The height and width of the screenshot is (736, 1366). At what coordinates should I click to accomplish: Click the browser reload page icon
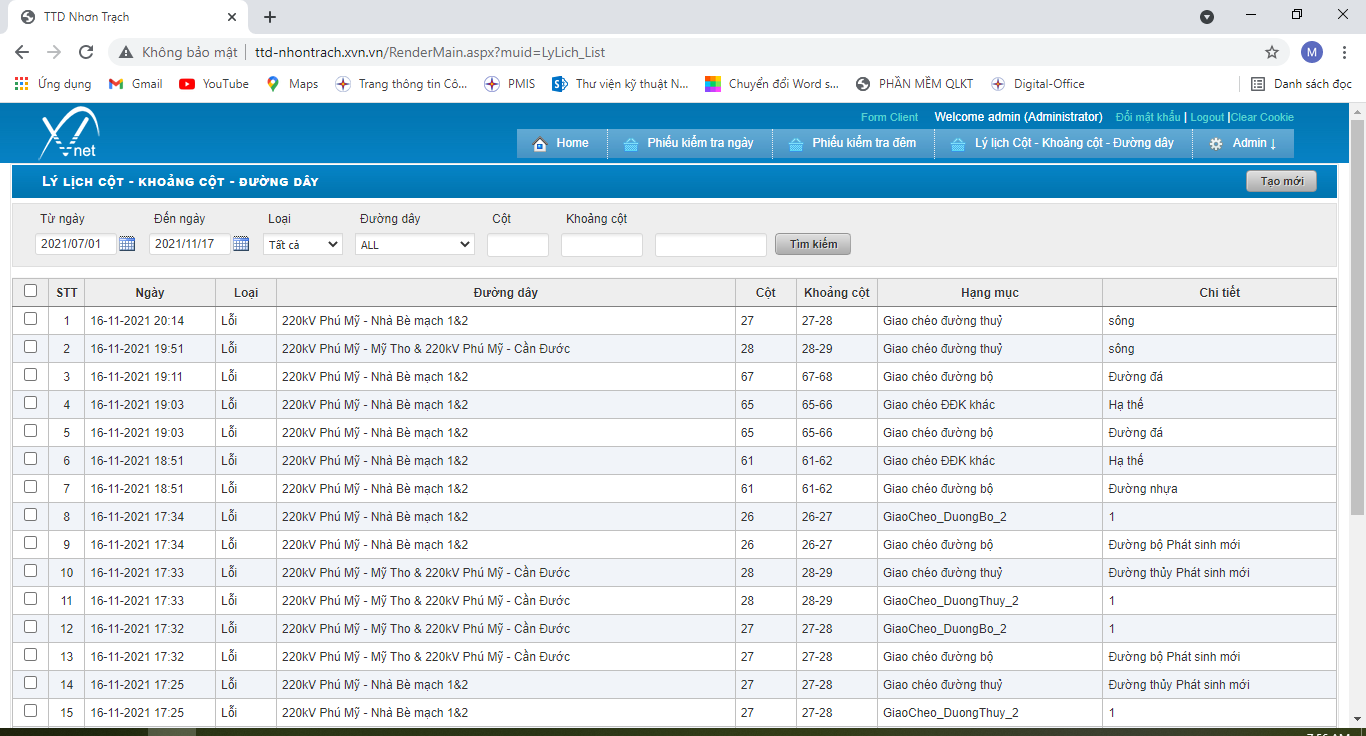pos(86,52)
